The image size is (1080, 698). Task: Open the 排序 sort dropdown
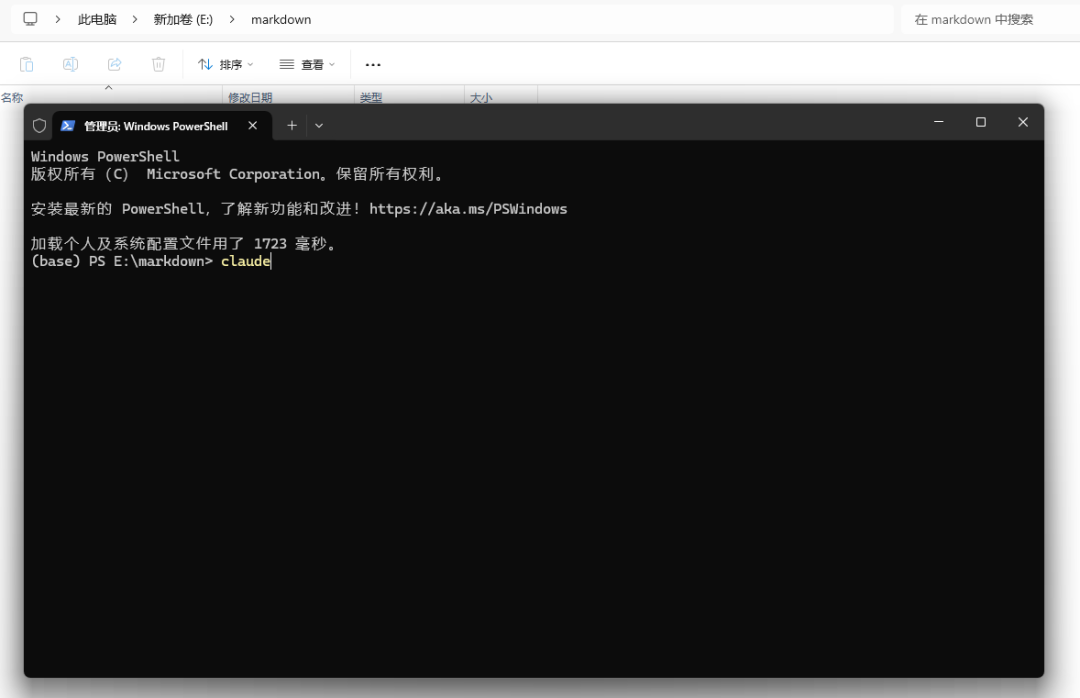pyautogui.click(x=226, y=64)
